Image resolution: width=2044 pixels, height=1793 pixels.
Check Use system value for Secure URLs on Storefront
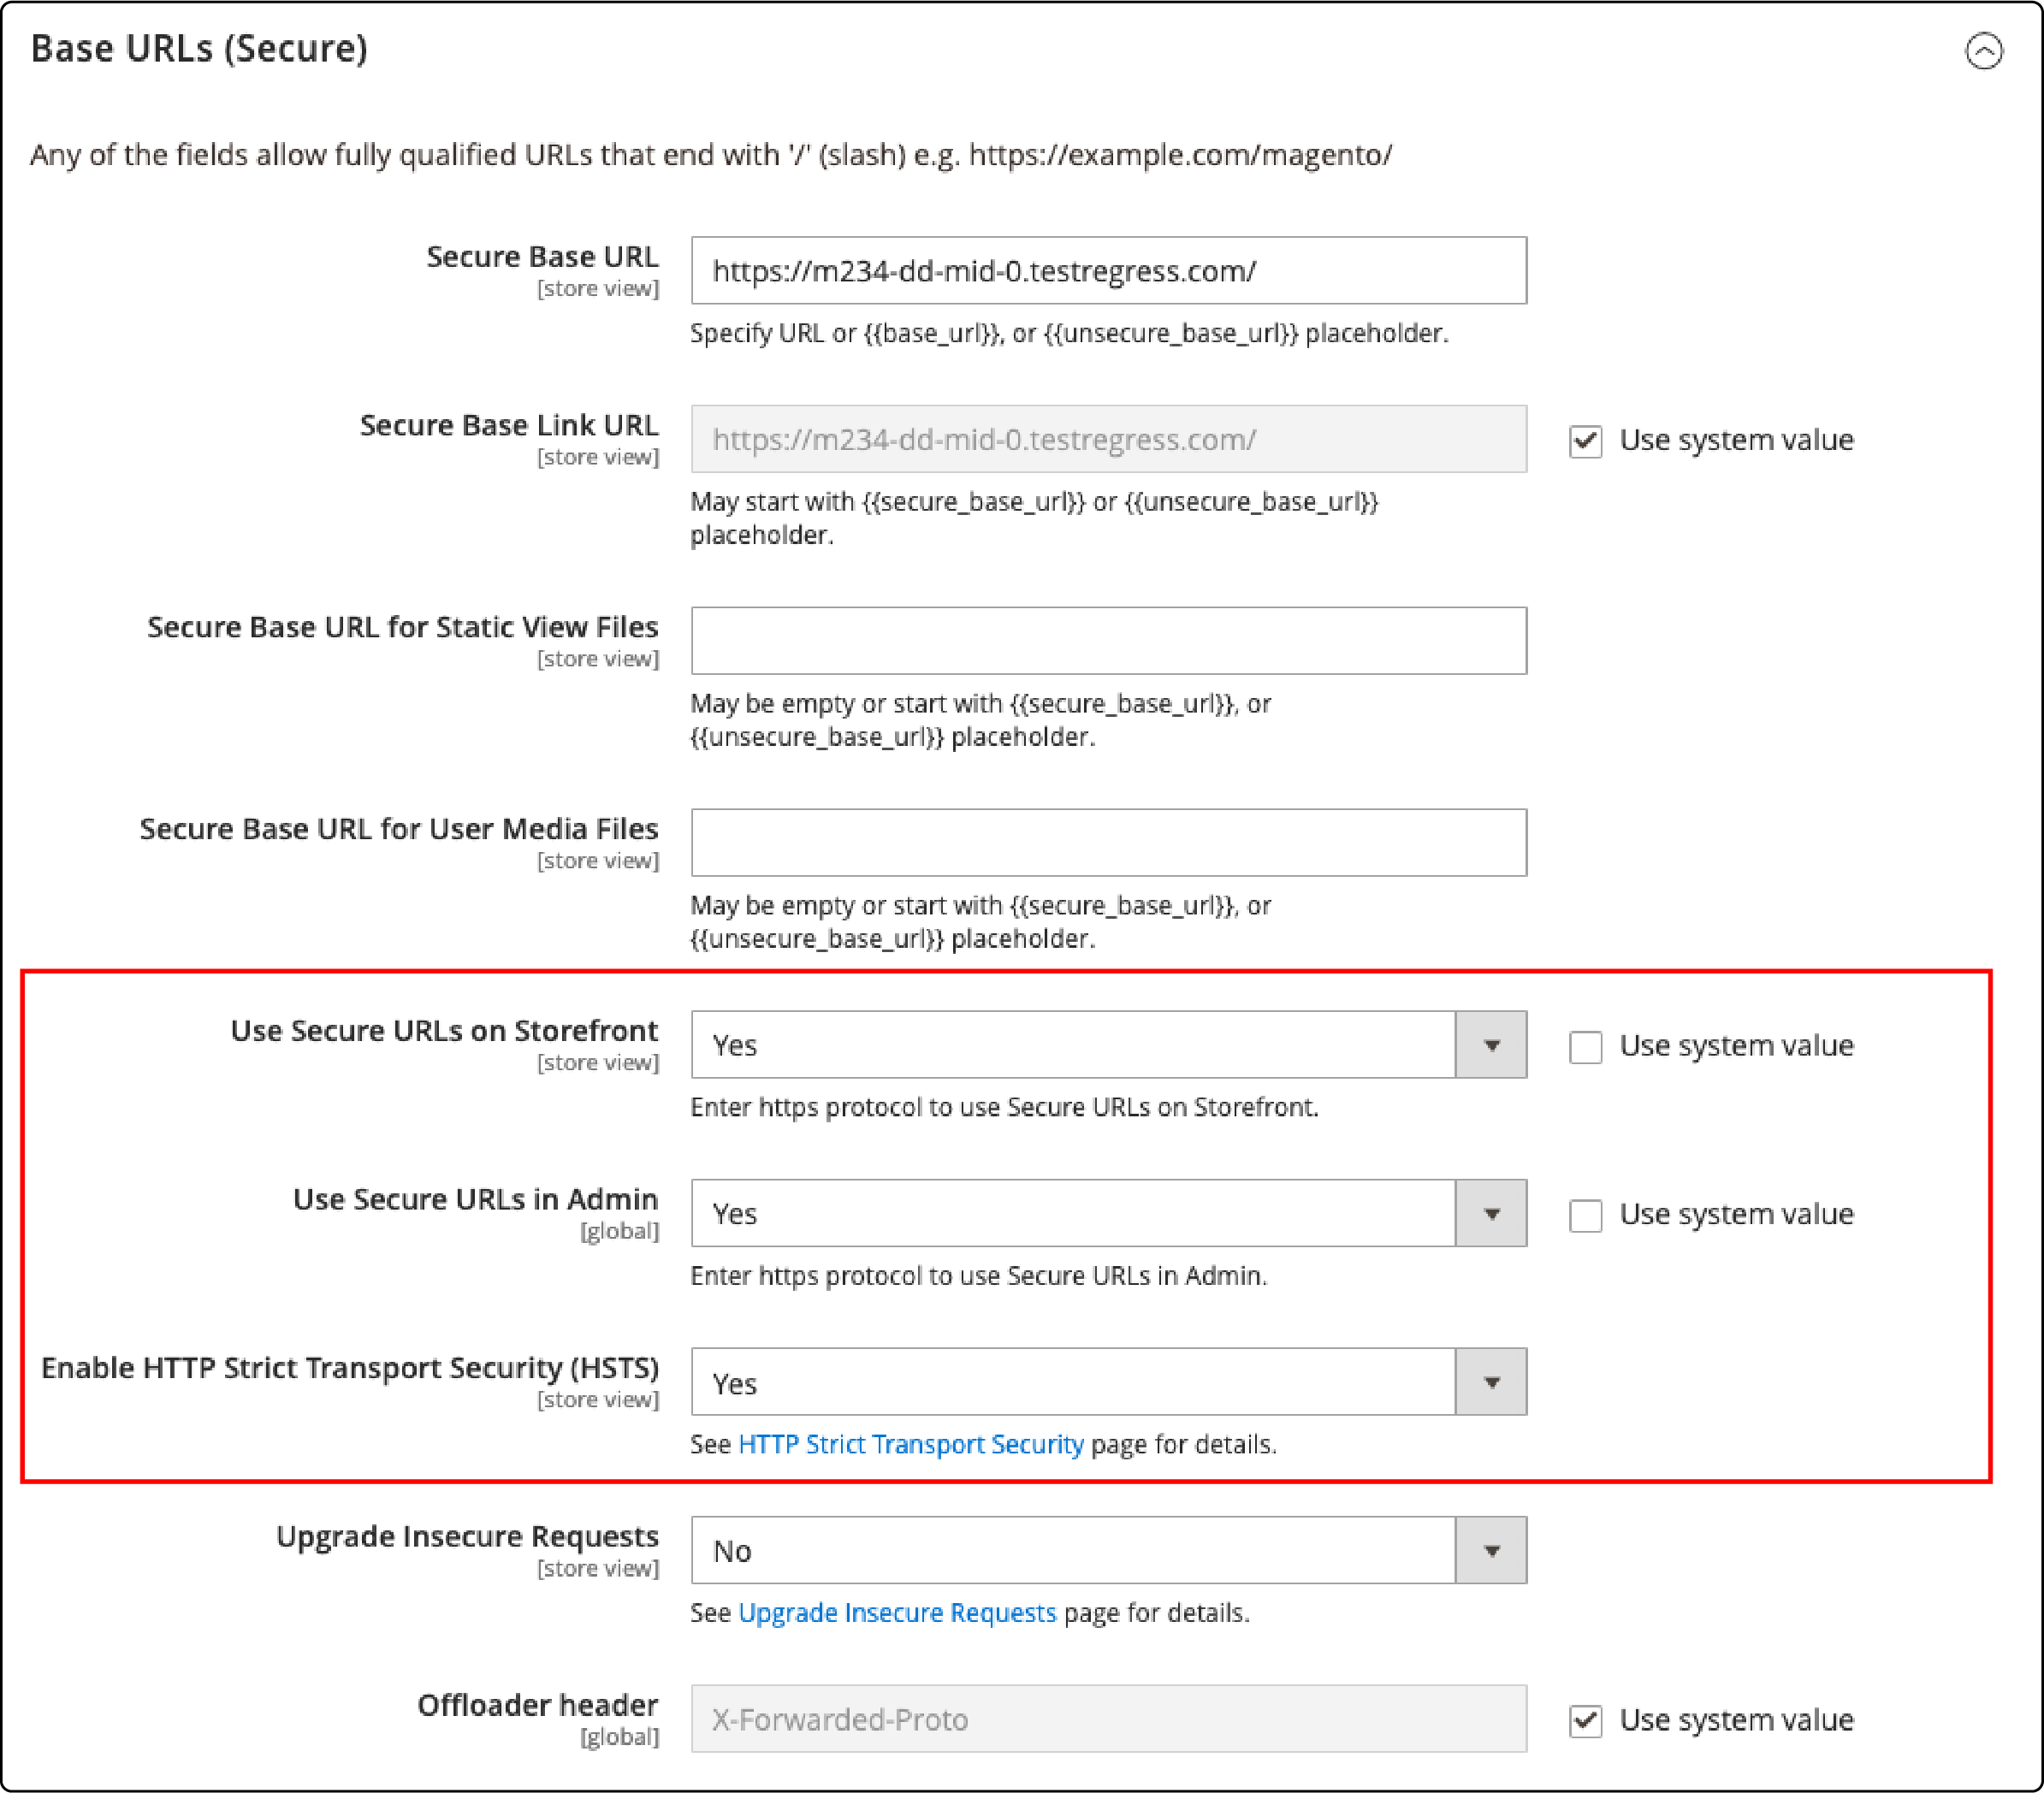tap(1585, 1047)
